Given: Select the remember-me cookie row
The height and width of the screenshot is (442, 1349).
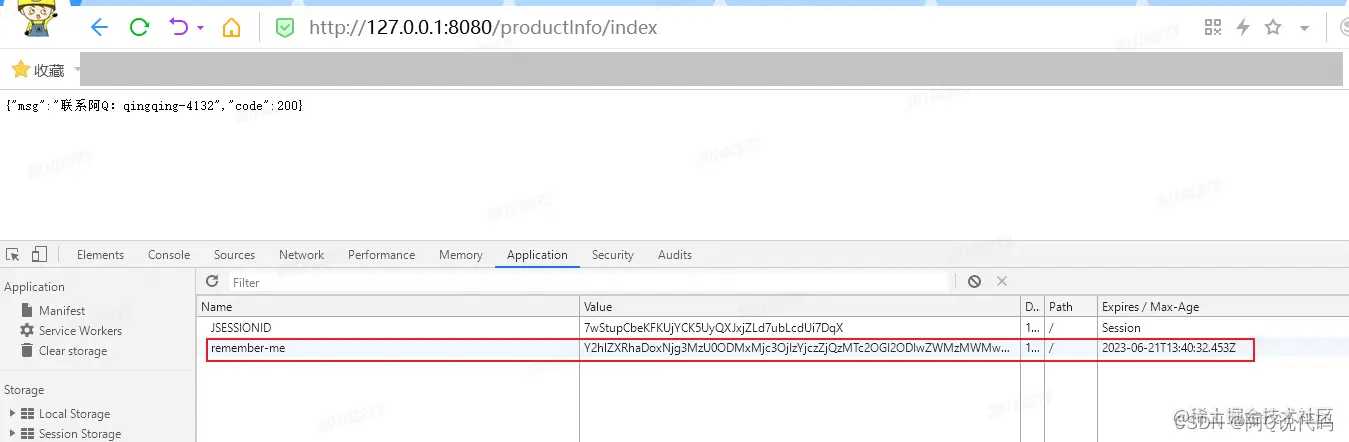Looking at the screenshot, I should pos(772,348).
